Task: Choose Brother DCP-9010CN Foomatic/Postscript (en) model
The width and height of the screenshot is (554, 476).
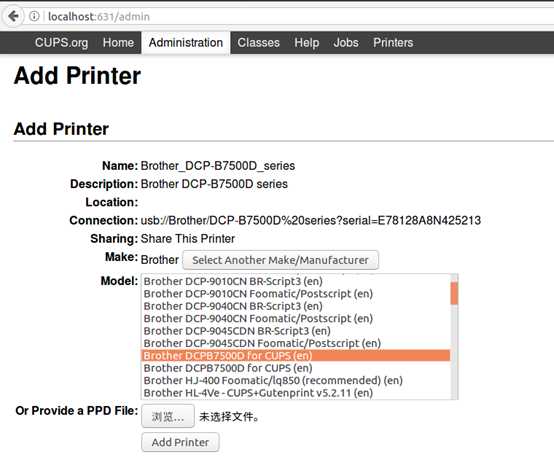Action: 296,294
